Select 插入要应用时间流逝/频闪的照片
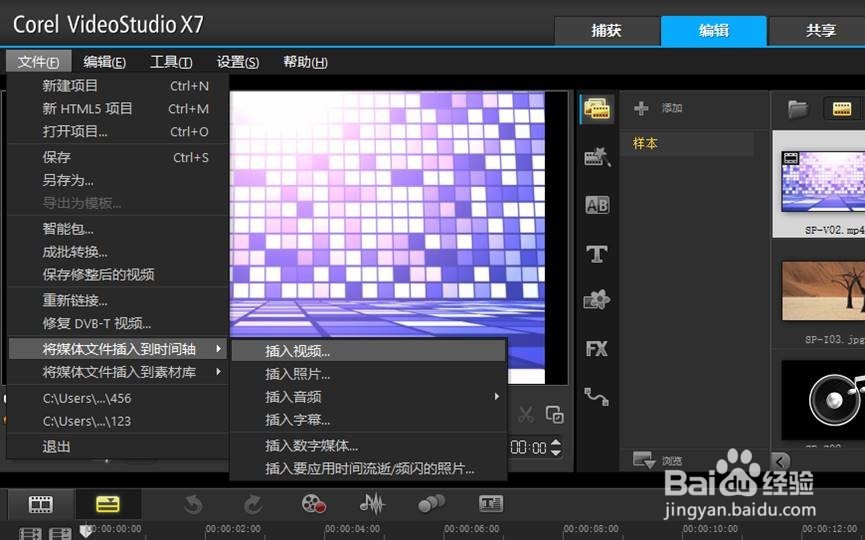Image resolution: width=865 pixels, height=540 pixels. (x=369, y=468)
